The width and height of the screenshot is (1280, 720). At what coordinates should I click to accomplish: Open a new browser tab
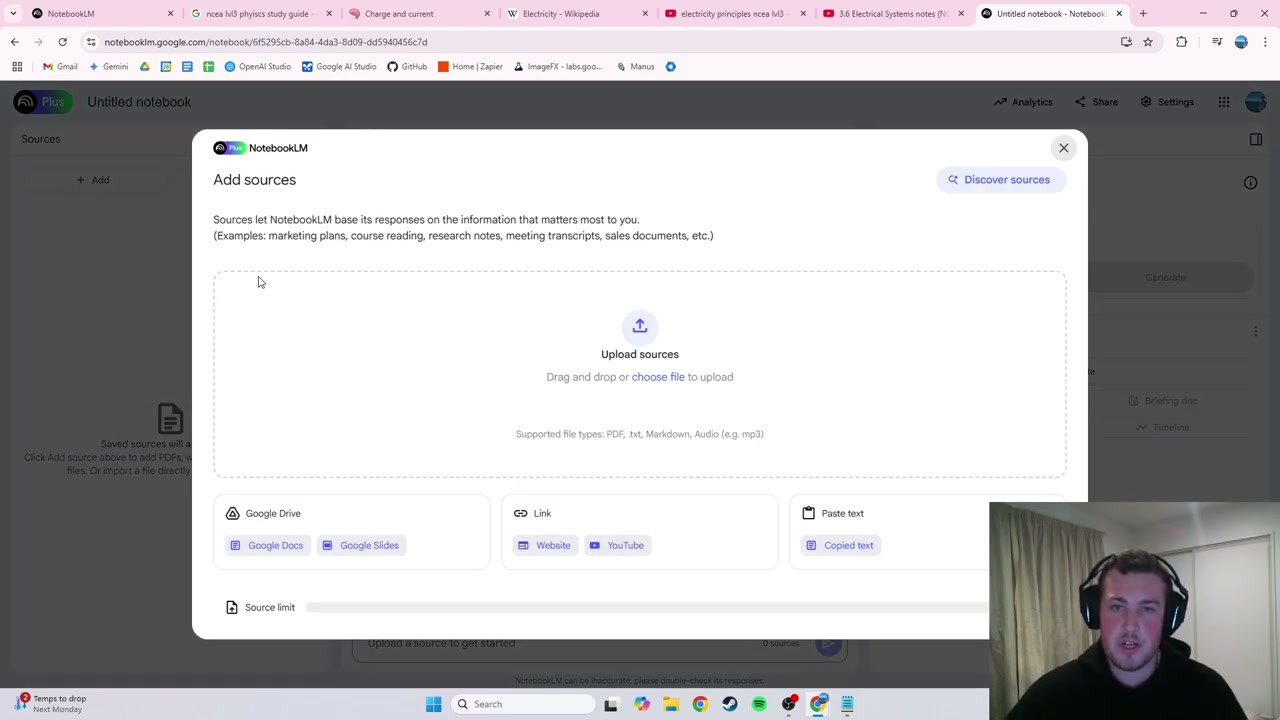pyautogui.click(x=1143, y=14)
